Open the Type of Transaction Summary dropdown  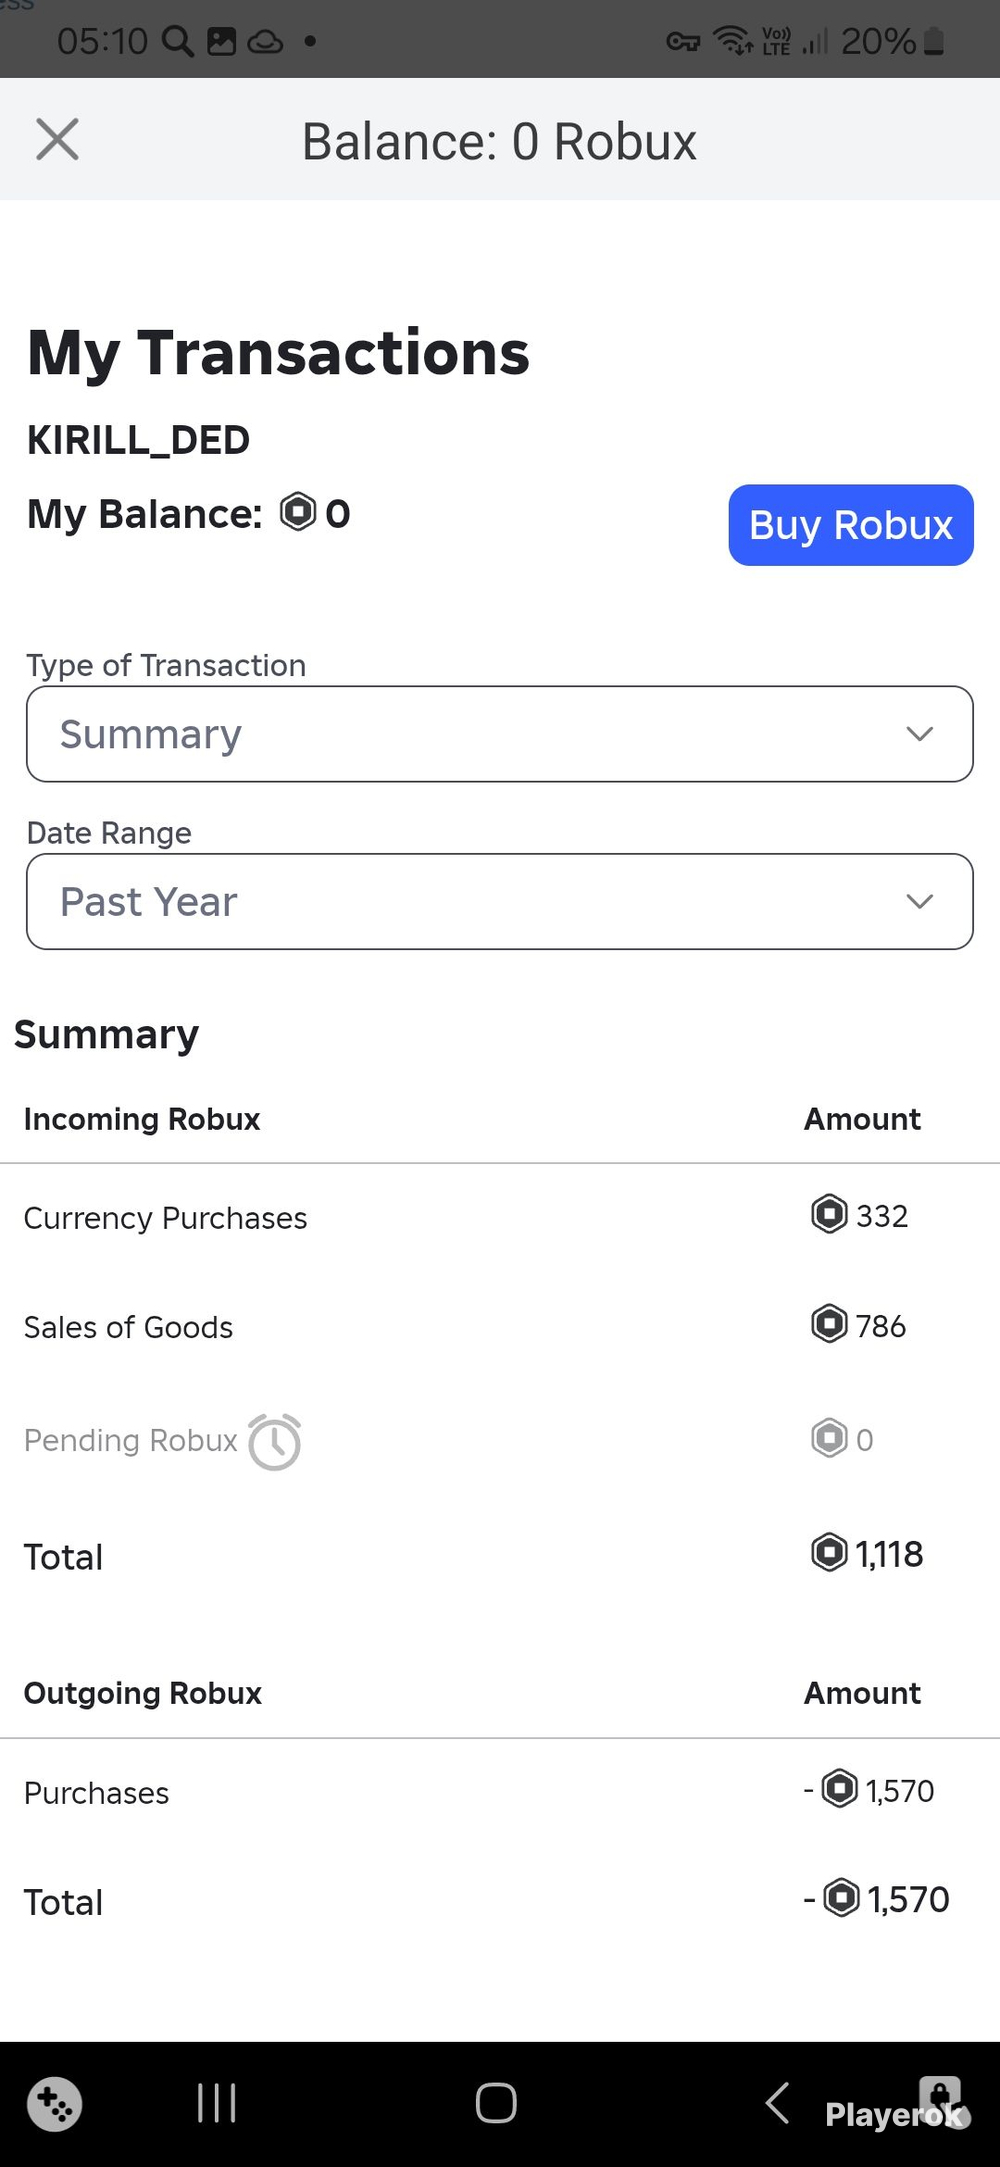pos(500,734)
